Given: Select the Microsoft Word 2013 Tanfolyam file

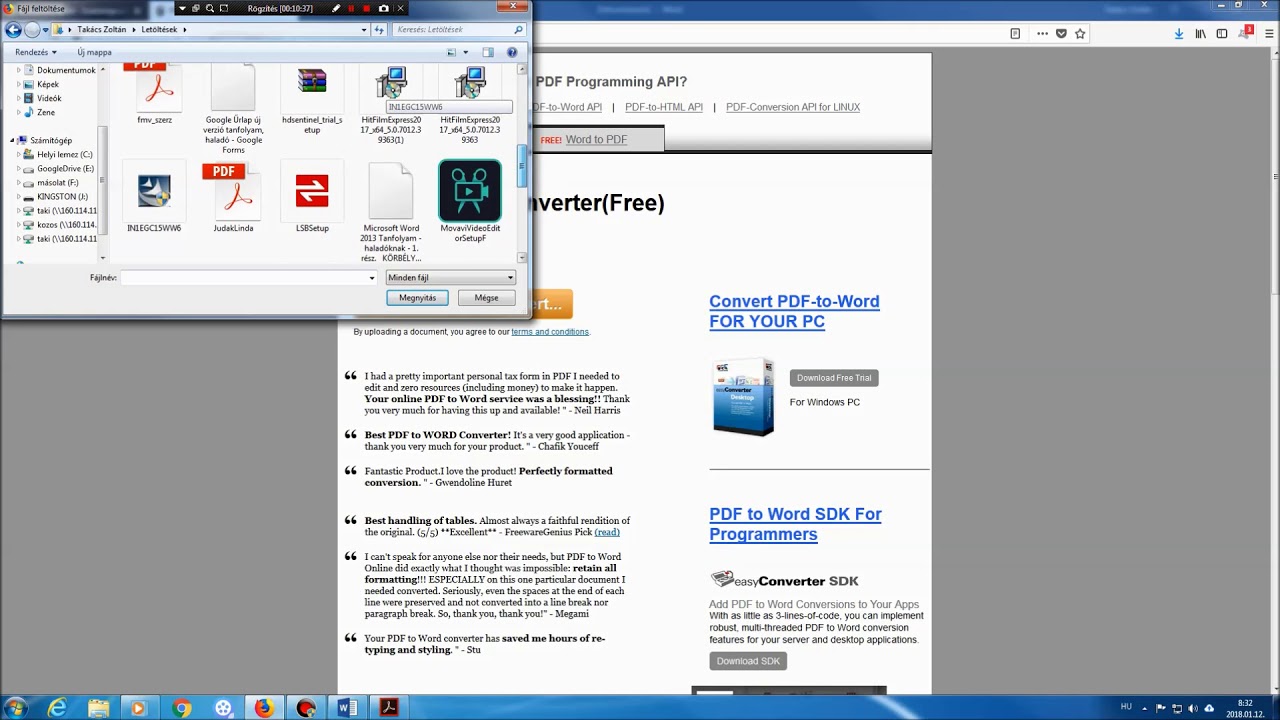Looking at the screenshot, I should pyautogui.click(x=391, y=213).
